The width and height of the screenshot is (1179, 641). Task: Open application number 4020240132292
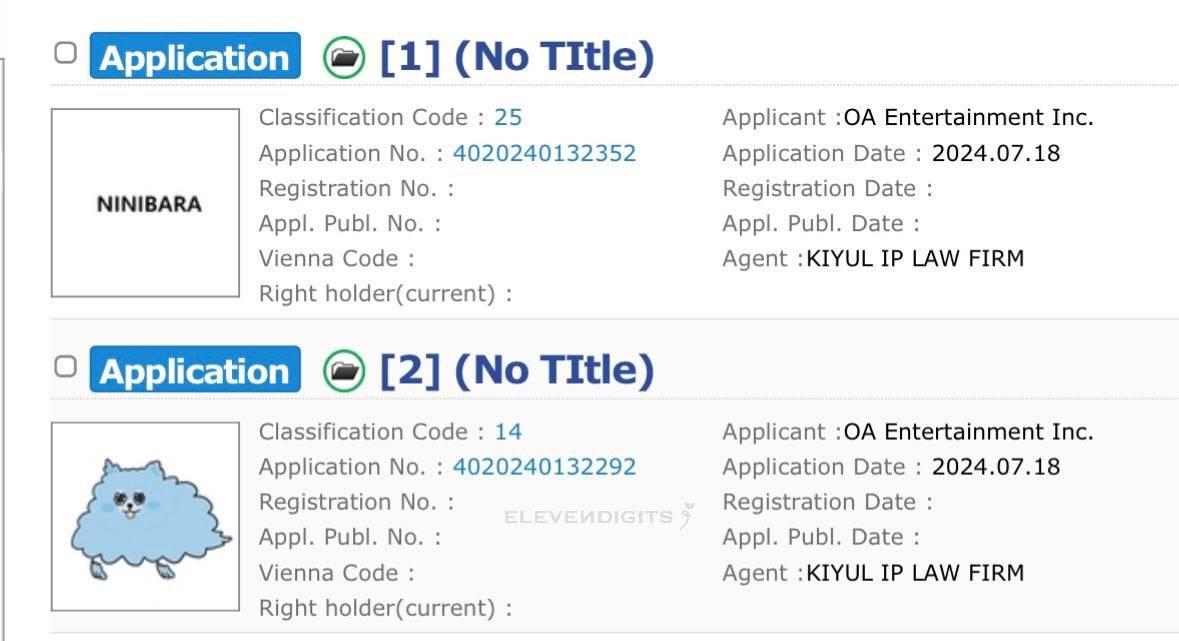click(x=544, y=467)
